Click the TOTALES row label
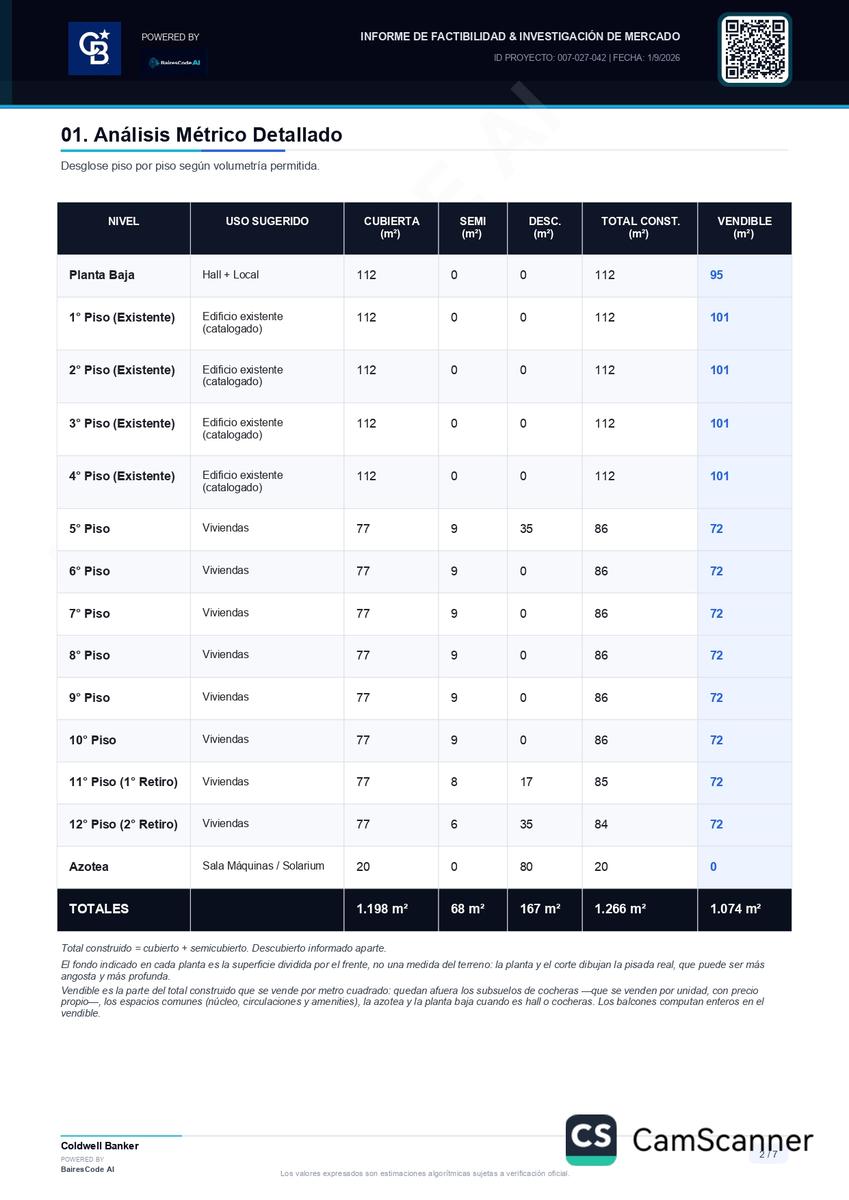Viewport: 849px width, 1200px height. point(99,909)
